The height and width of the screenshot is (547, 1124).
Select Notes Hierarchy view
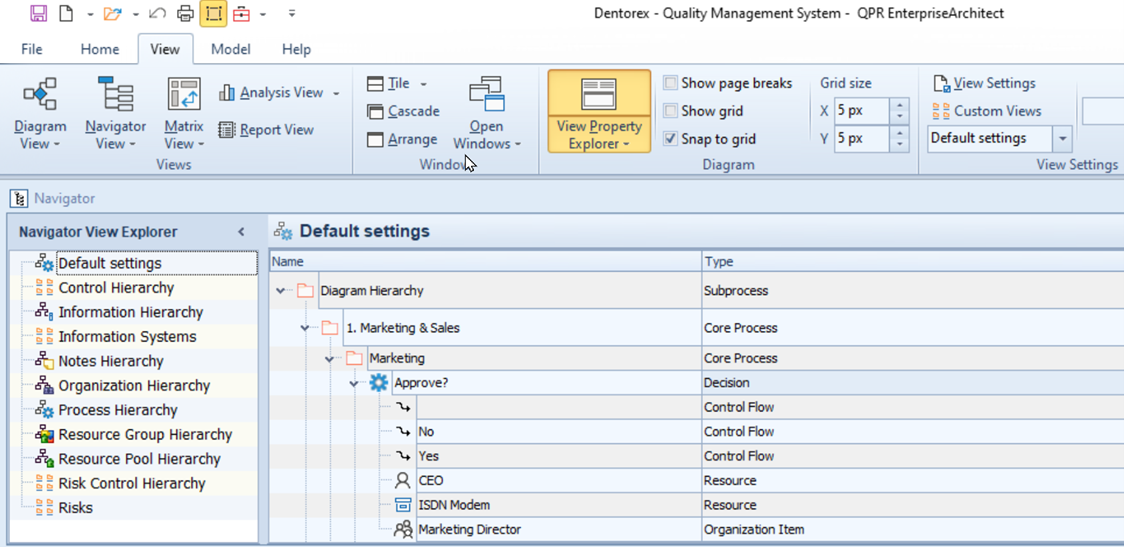pos(111,361)
